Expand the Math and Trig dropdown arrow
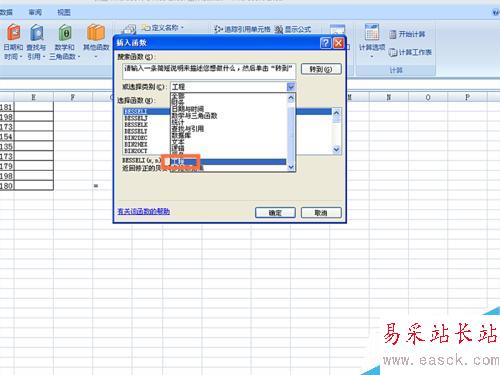Image resolution: width=500 pixels, height=375 pixels. coord(79,57)
